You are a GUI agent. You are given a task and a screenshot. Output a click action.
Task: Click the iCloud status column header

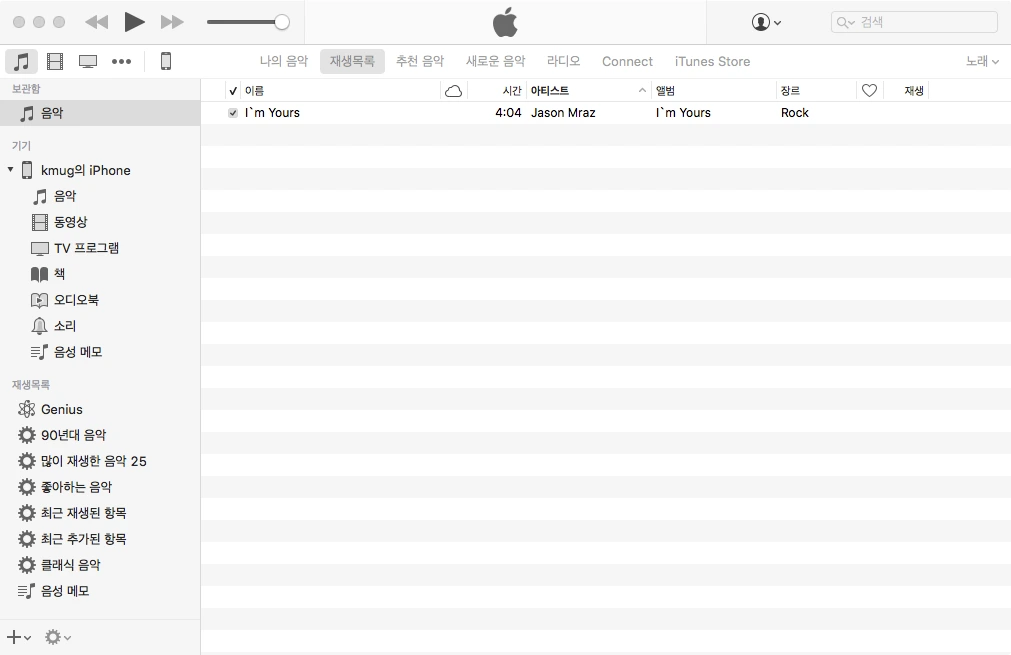[x=454, y=91]
